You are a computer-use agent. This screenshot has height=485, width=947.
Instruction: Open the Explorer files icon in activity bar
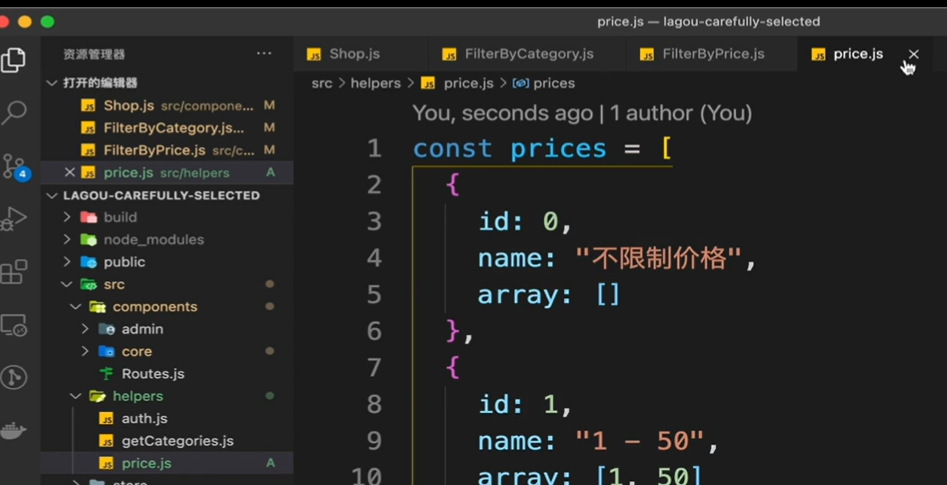tap(13, 60)
